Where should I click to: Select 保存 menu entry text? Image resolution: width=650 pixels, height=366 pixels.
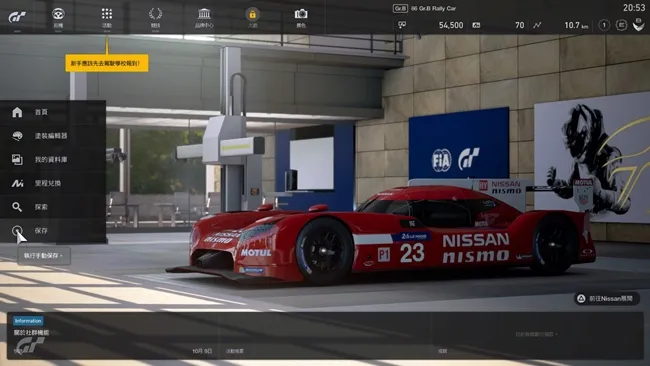coord(41,230)
